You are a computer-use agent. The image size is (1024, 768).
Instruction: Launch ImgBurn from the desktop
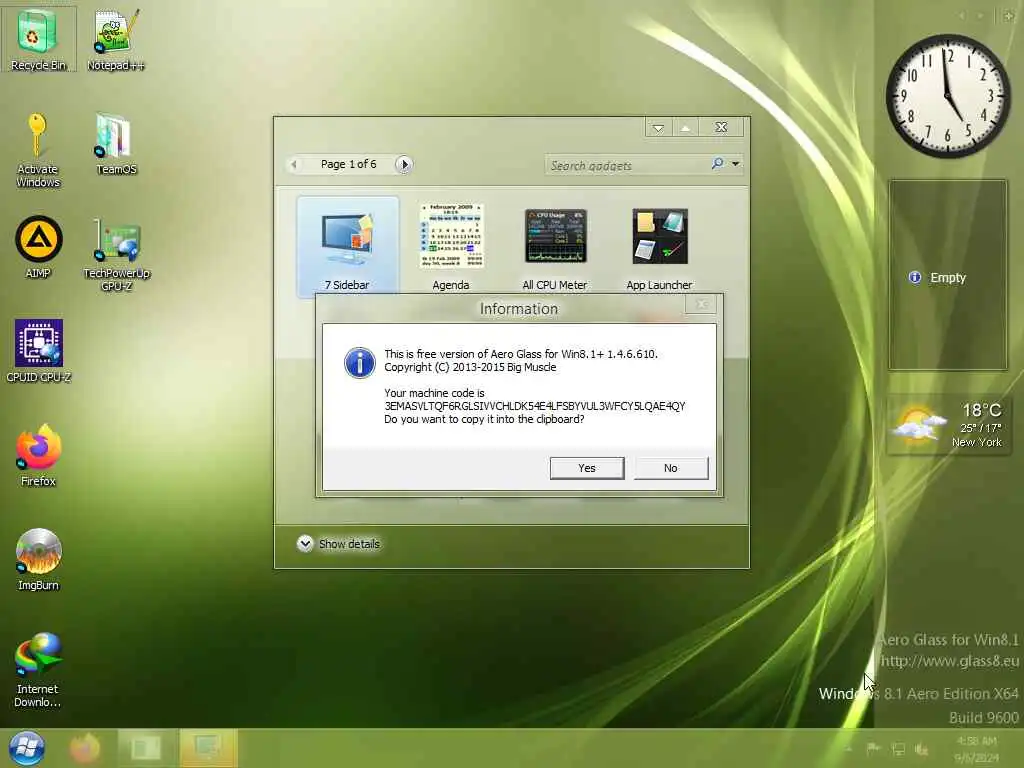(x=38, y=559)
